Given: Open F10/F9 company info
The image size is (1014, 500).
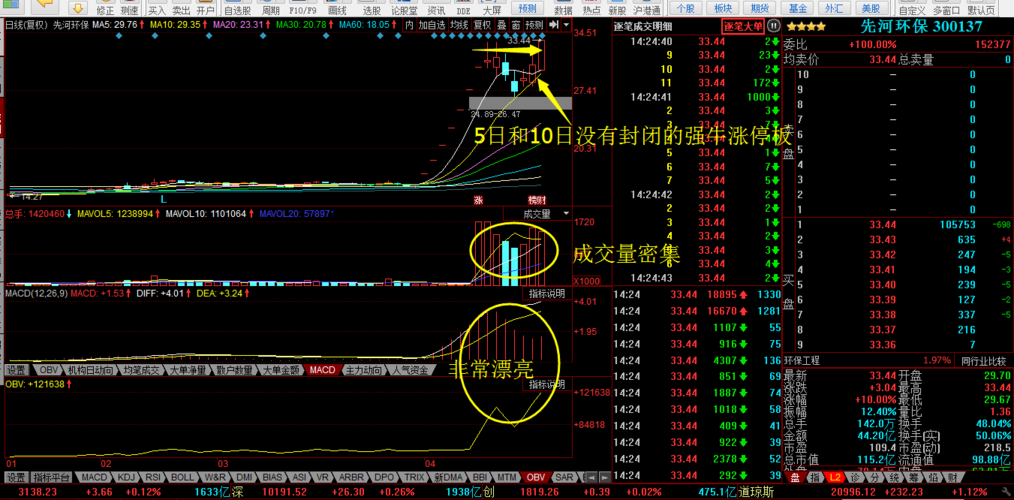Looking at the screenshot, I should click(303, 8).
